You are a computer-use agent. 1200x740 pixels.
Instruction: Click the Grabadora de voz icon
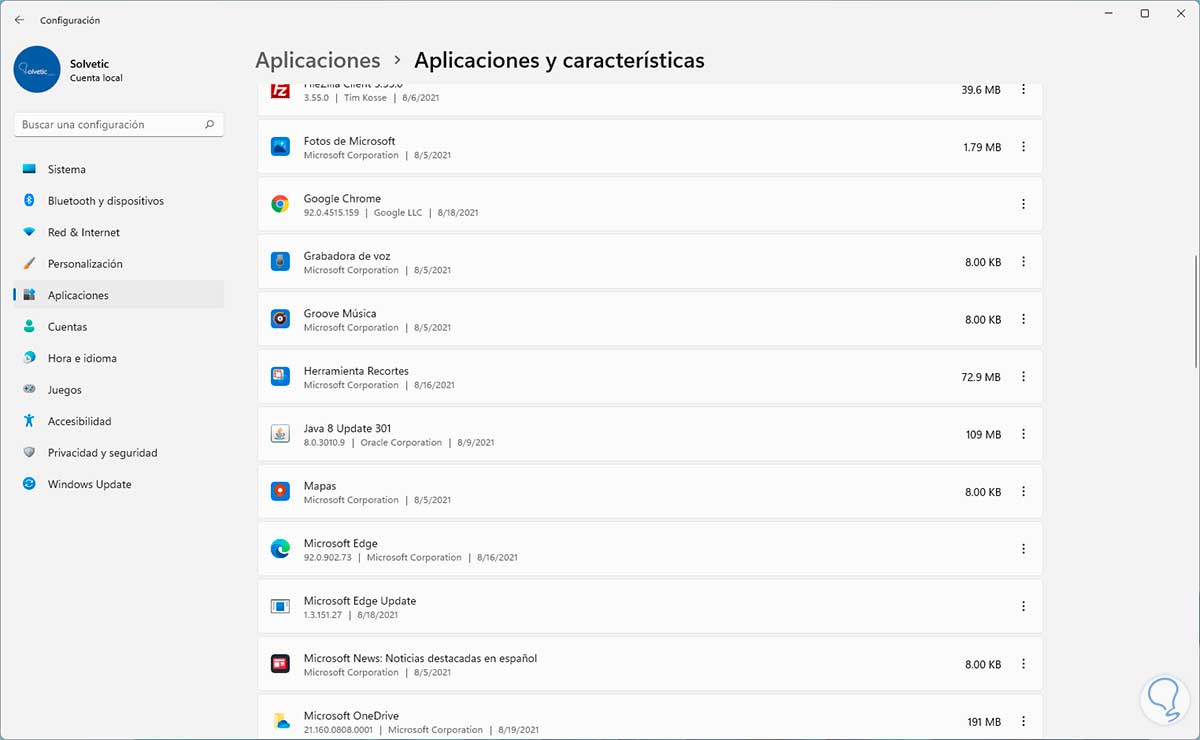click(280, 262)
